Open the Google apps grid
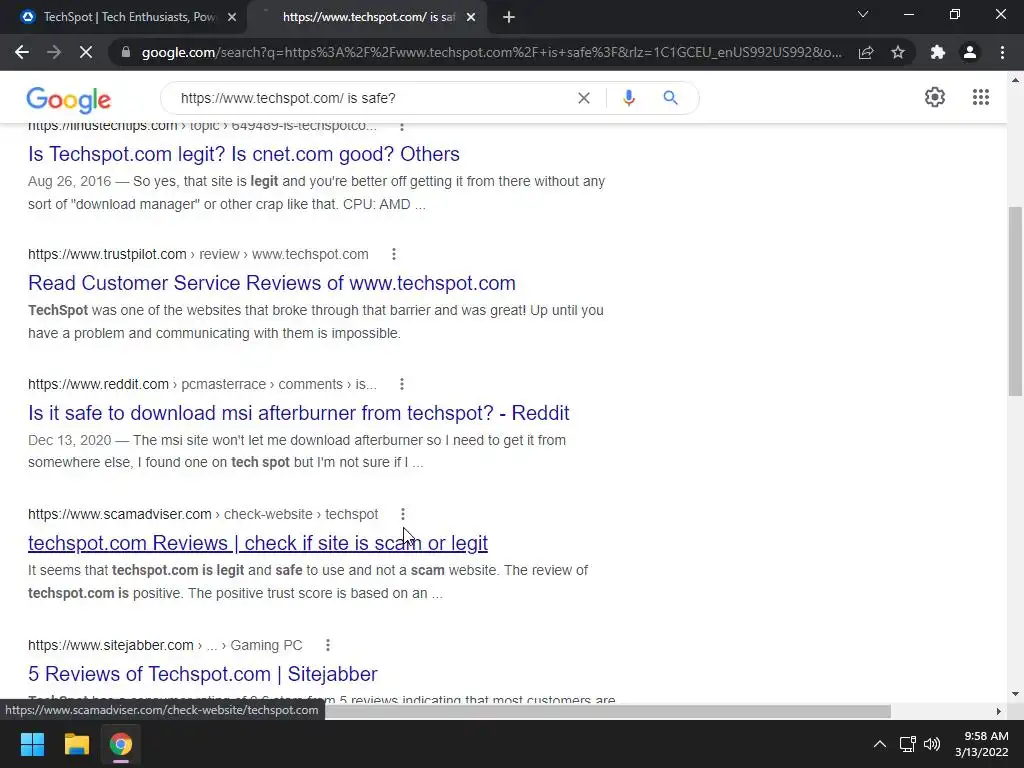 (x=980, y=97)
